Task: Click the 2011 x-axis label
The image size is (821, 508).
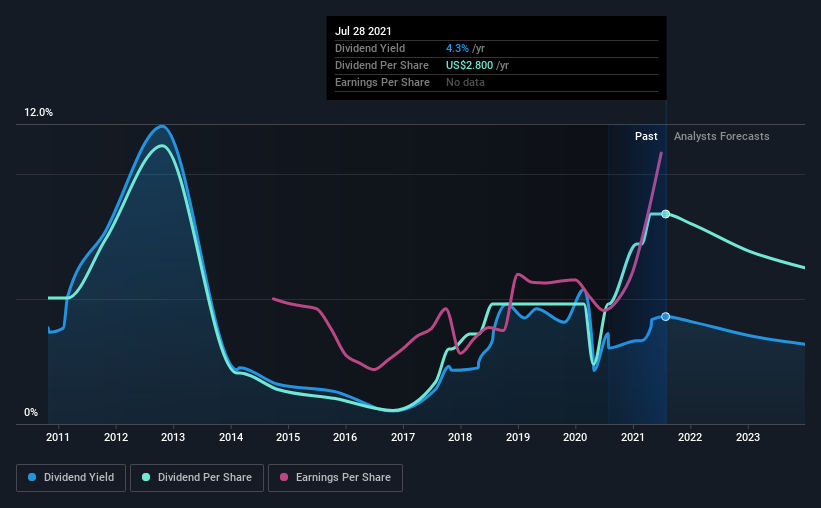Action: pyautogui.click(x=58, y=437)
